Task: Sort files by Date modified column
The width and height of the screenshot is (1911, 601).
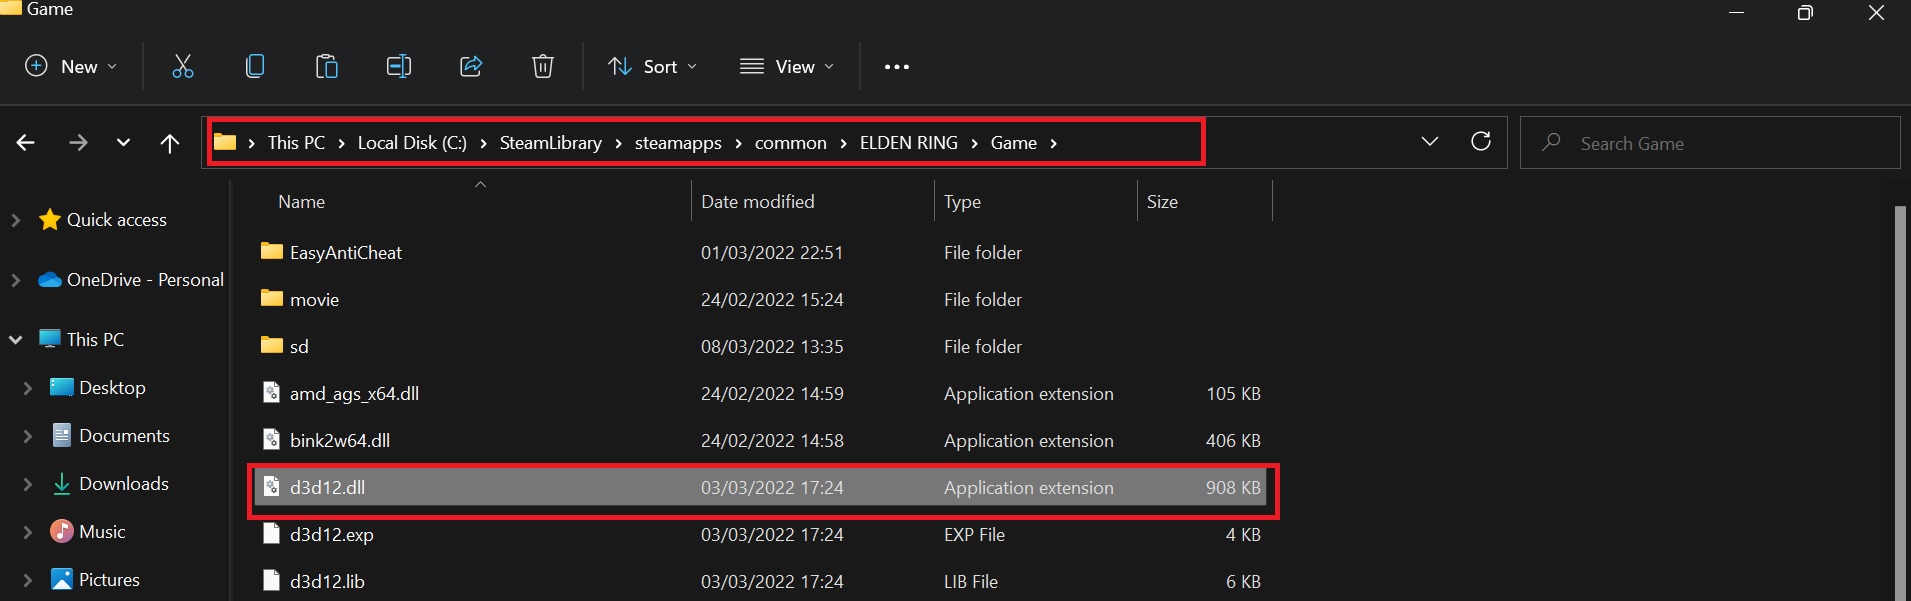Action: pos(758,202)
